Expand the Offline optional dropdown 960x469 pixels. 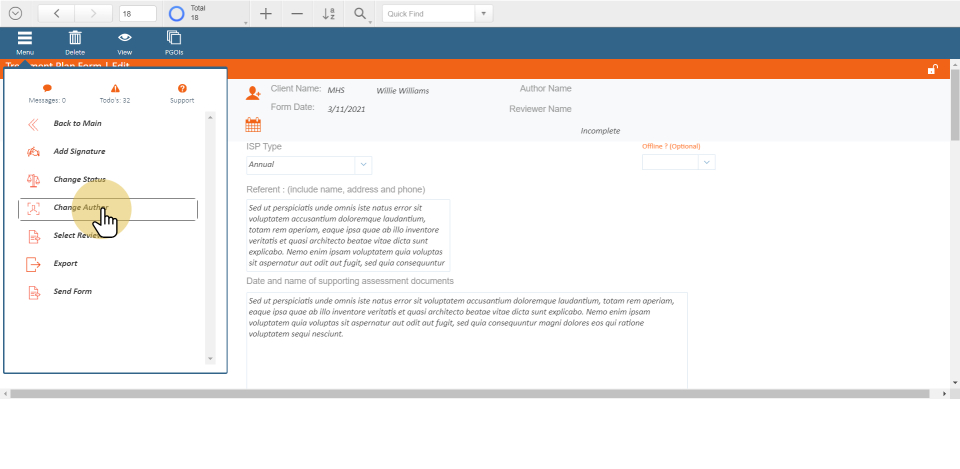tap(707, 162)
